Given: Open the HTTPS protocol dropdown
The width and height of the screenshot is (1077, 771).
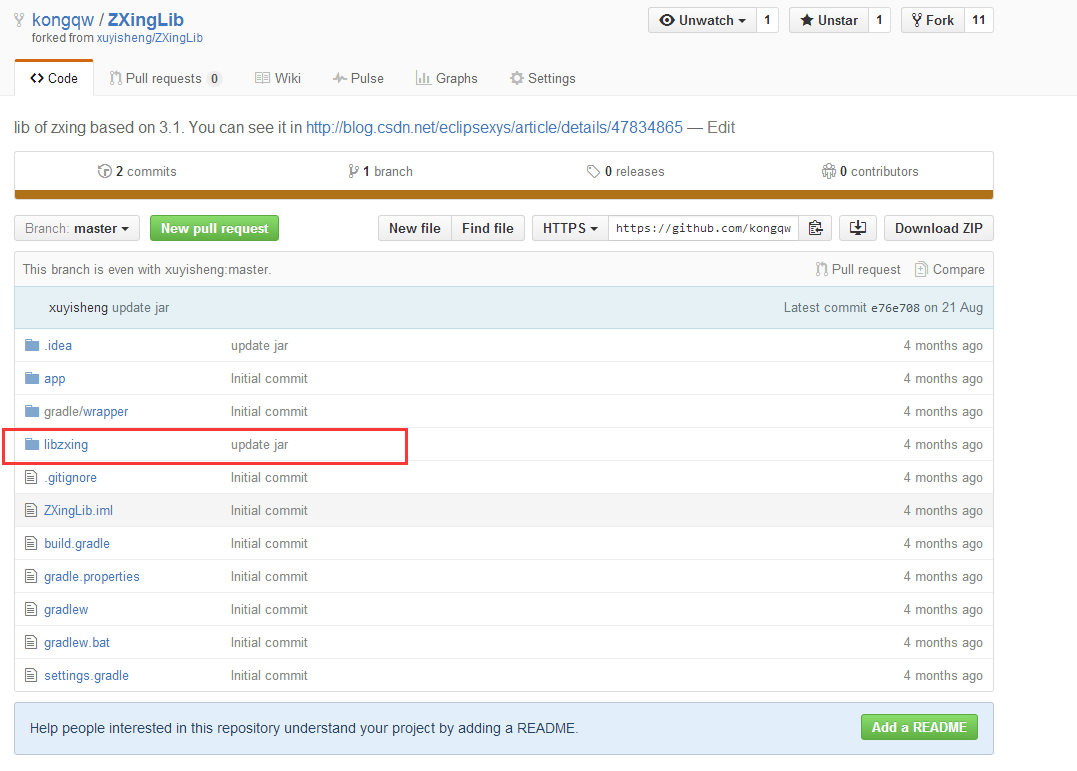Looking at the screenshot, I should (570, 228).
